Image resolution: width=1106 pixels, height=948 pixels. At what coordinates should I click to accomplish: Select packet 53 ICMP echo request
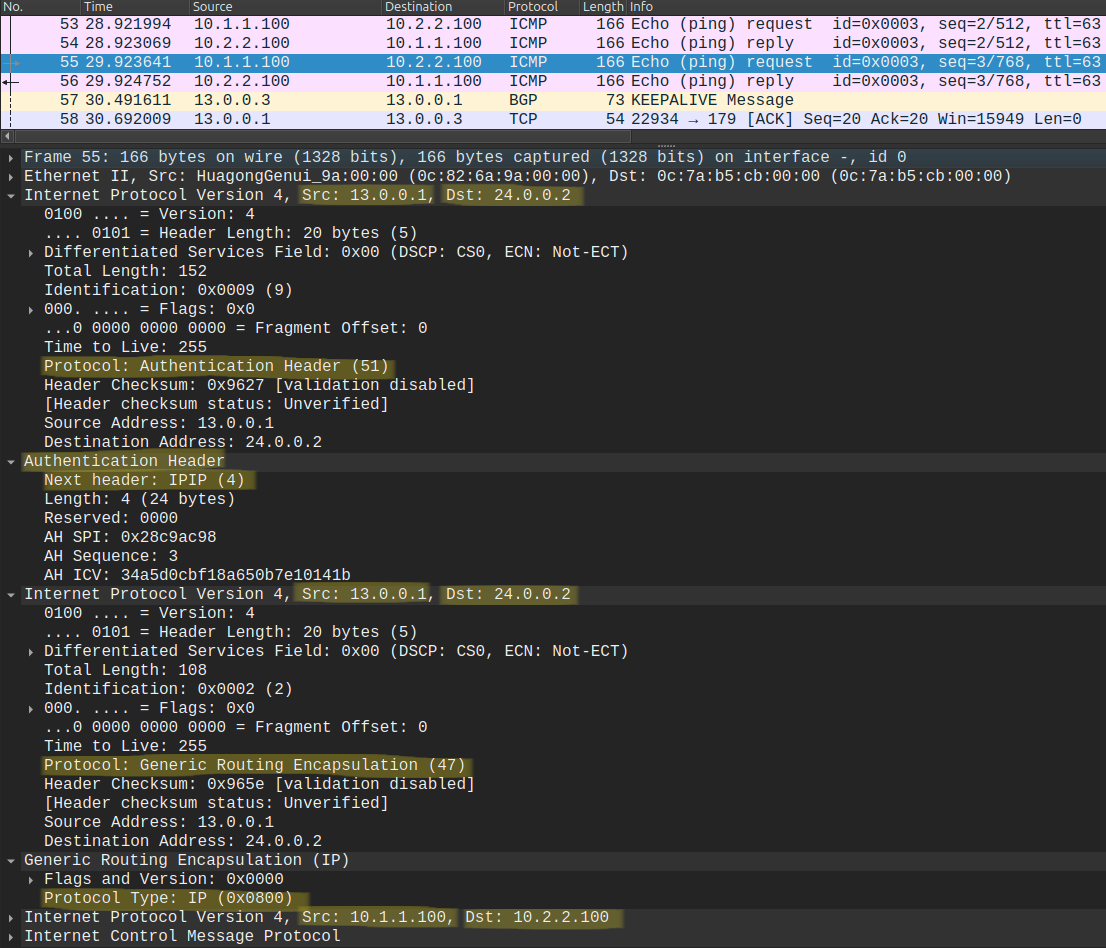(x=553, y=24)
